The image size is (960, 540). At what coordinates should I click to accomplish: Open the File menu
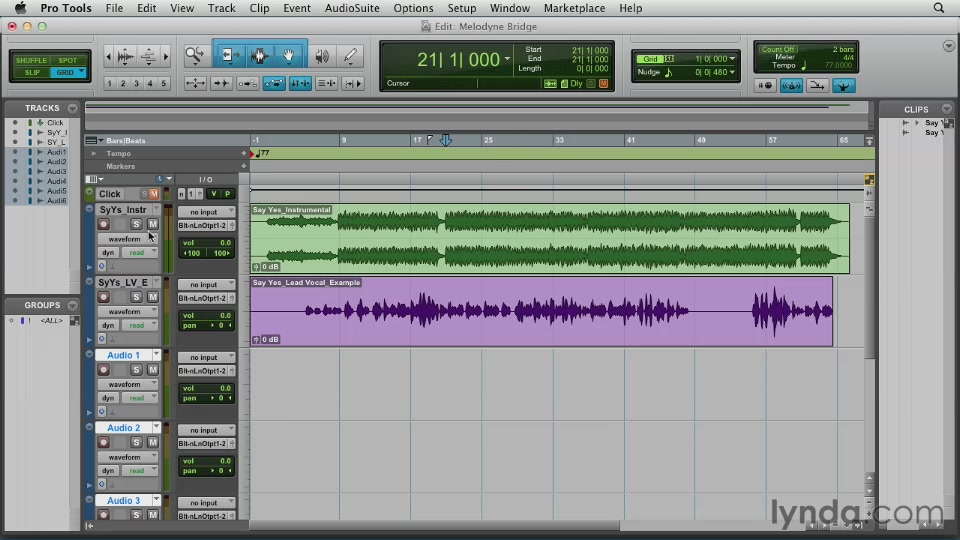click(x=114, y=8)
